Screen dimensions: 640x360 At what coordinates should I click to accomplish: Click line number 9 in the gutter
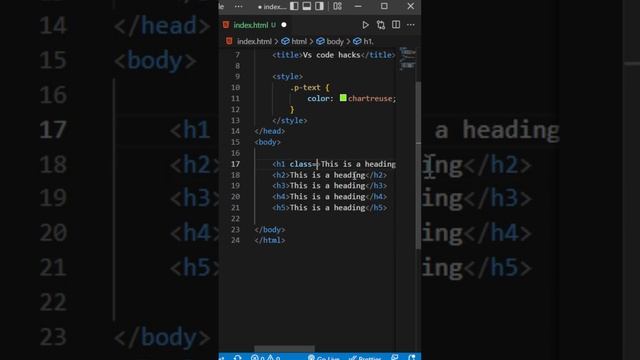pos(238,76)
